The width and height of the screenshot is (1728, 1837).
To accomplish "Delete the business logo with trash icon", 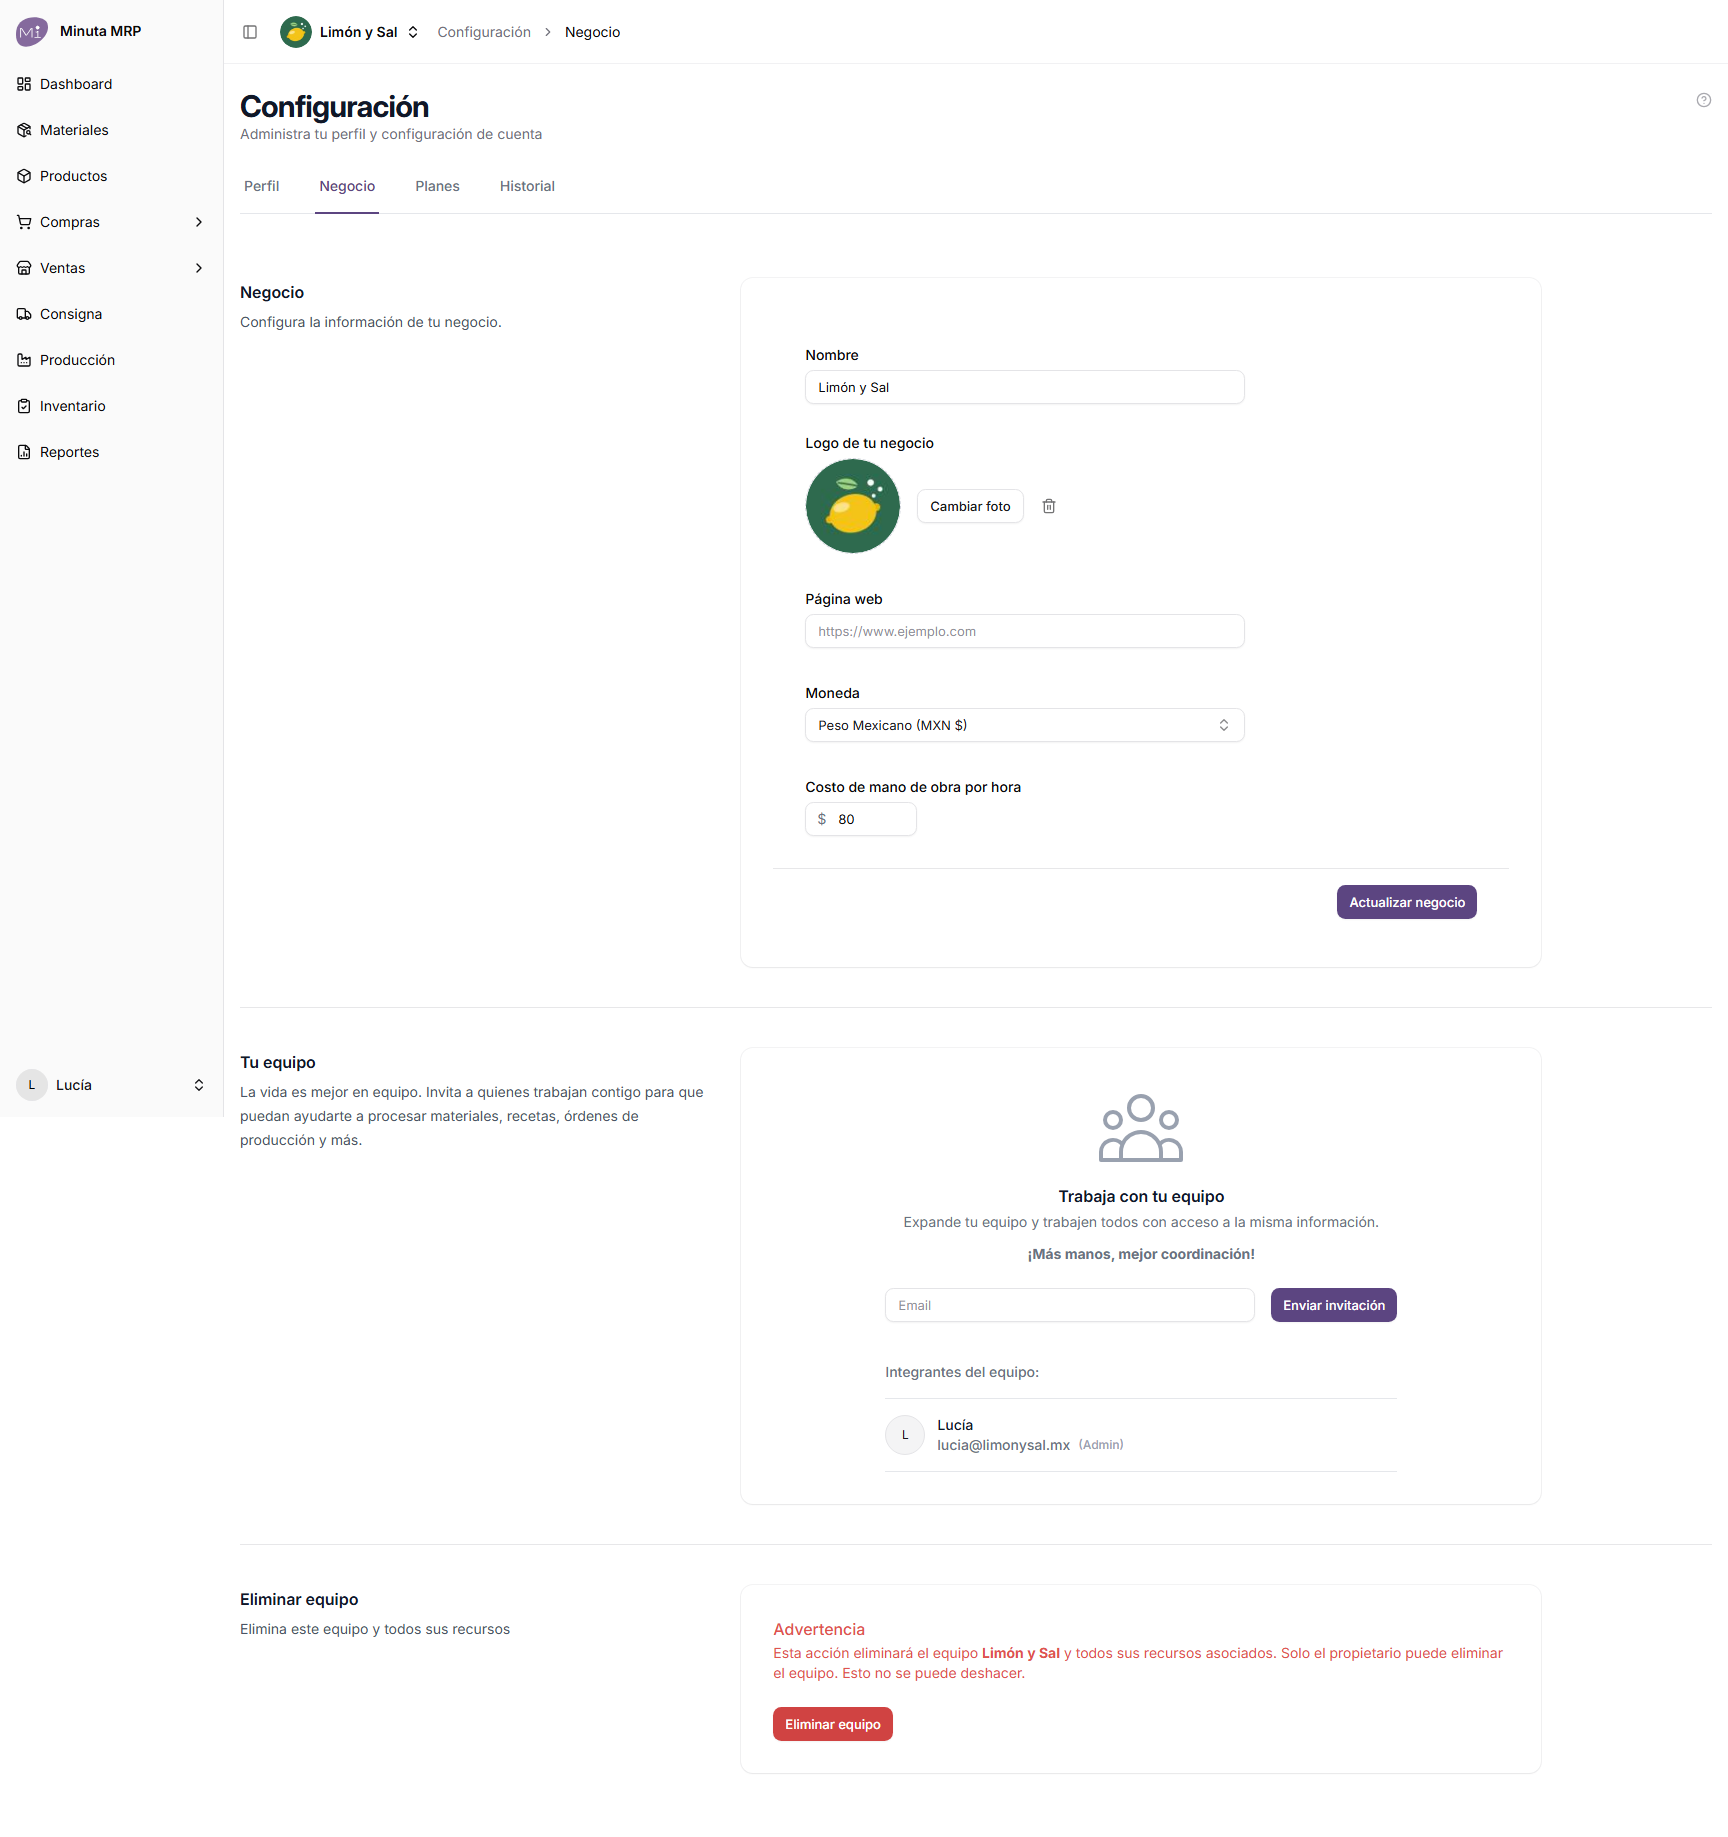I will pos(1049,506).
